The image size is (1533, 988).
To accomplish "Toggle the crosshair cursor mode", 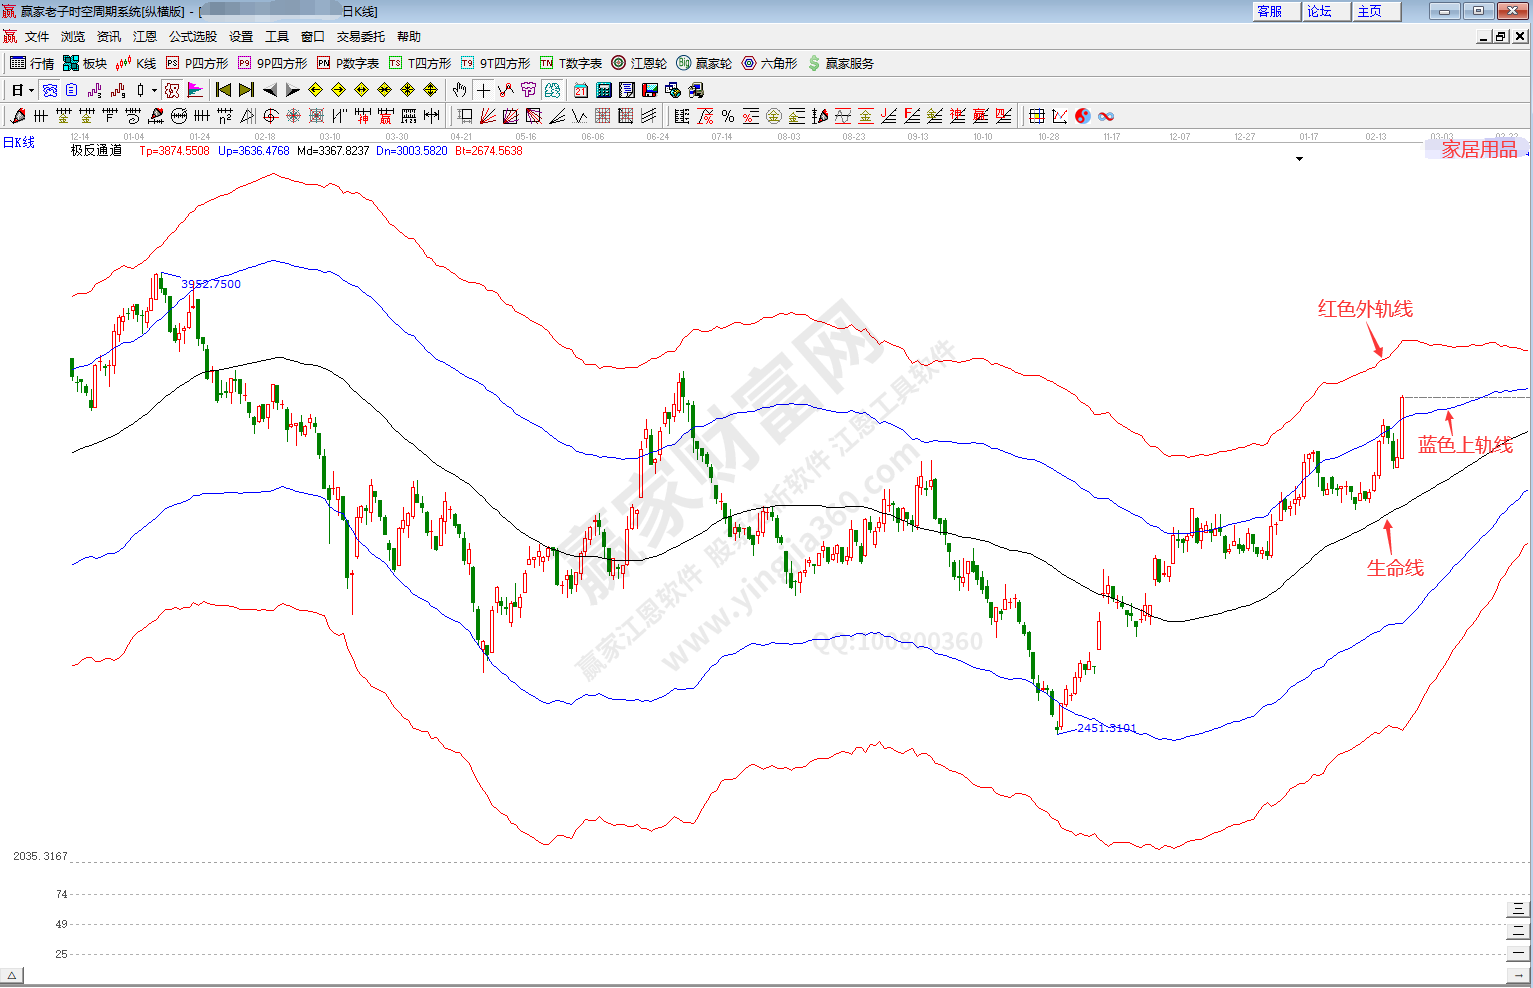I will pyautogui.click(x=483, y=90).
